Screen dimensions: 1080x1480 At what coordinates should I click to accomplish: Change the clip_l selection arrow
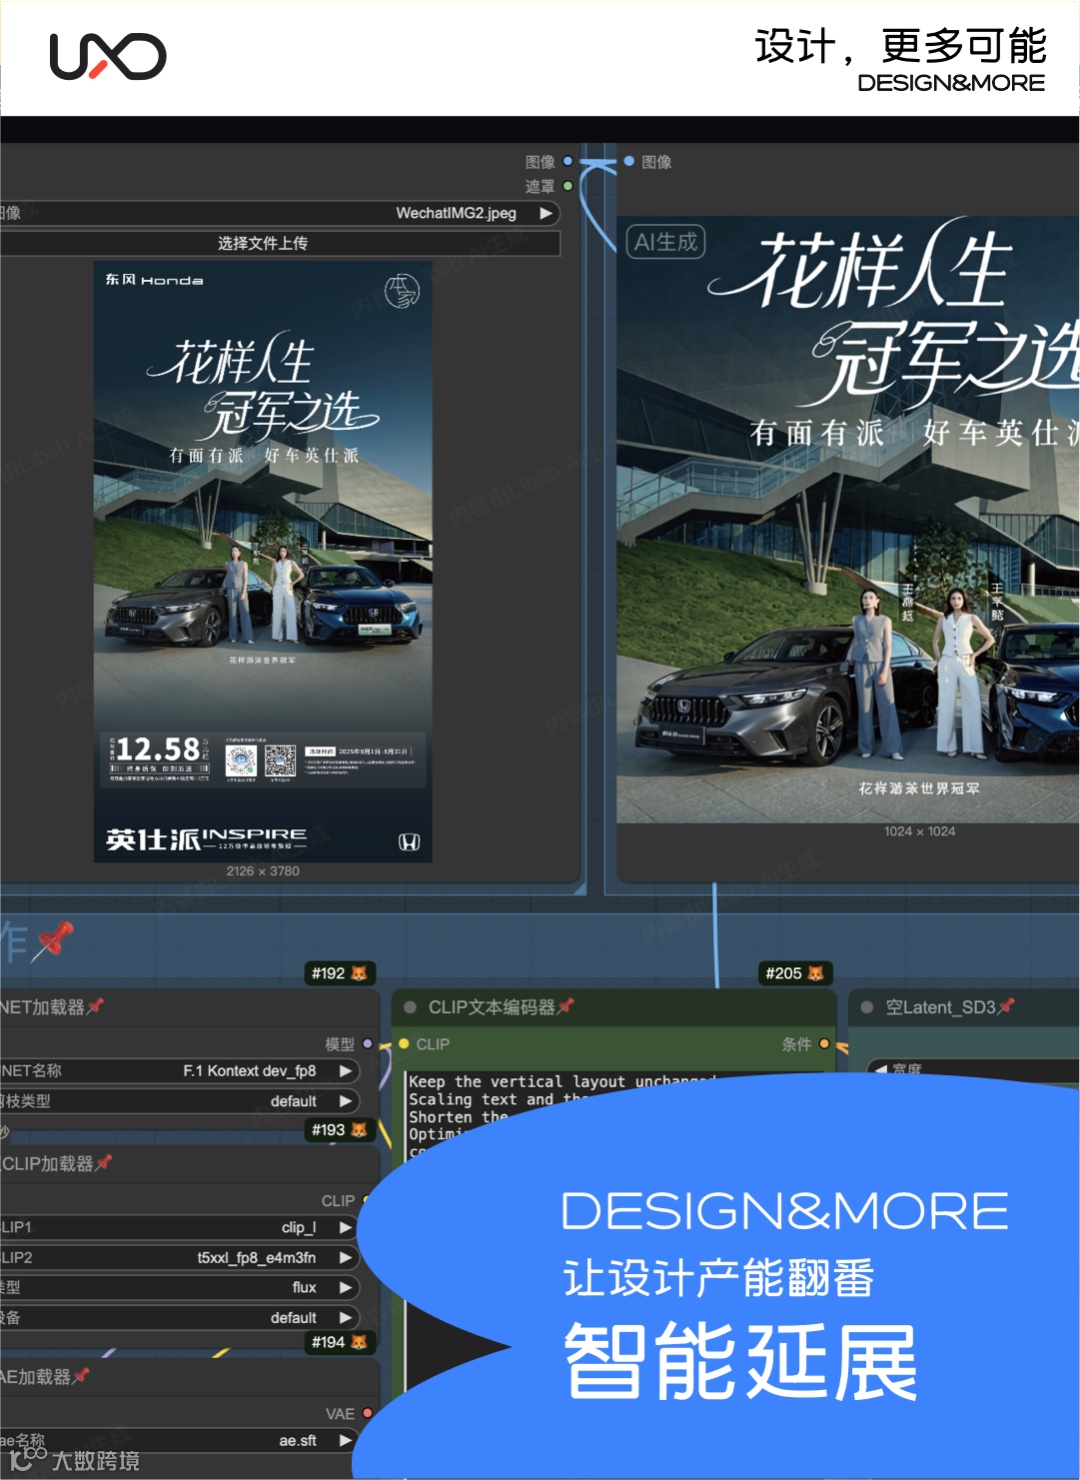[x=346, y=1227]
